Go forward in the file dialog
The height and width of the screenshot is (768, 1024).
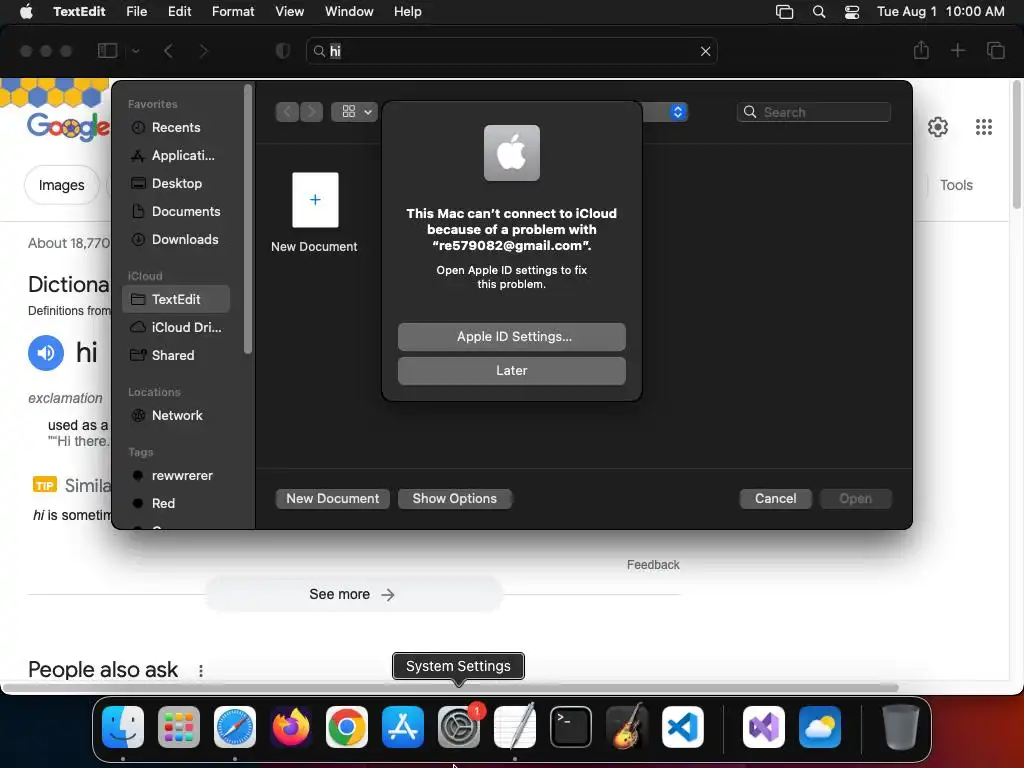click(x=312, y=112)
